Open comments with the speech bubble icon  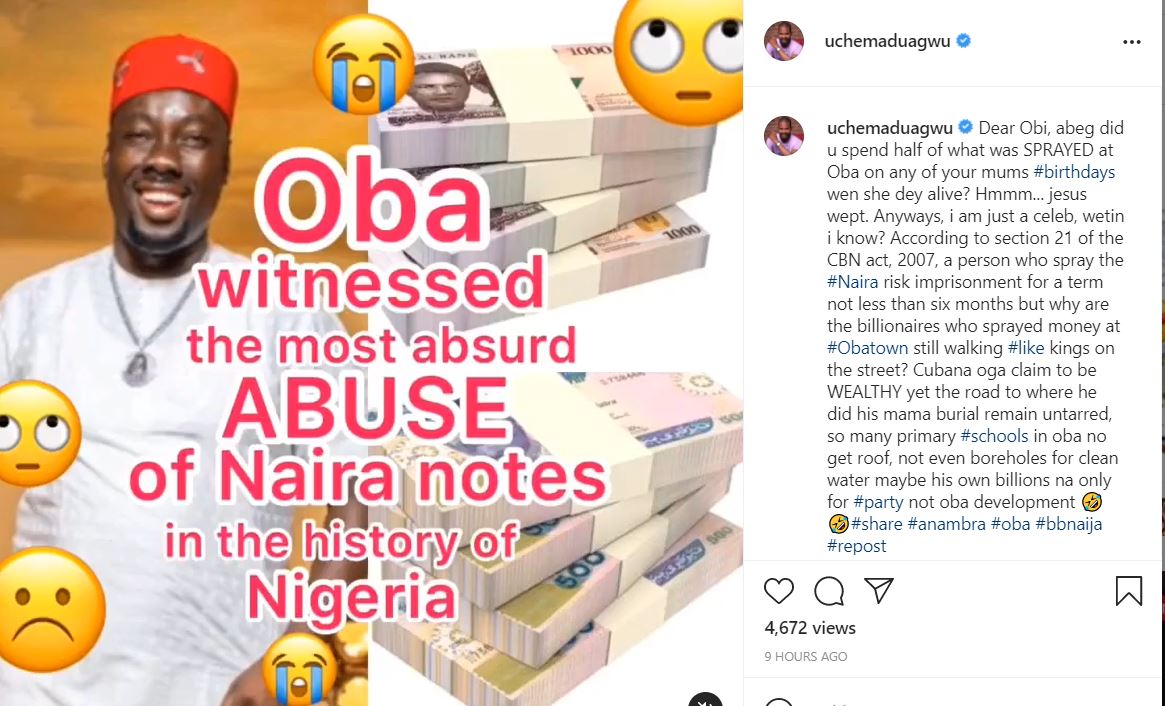[828, 591]
